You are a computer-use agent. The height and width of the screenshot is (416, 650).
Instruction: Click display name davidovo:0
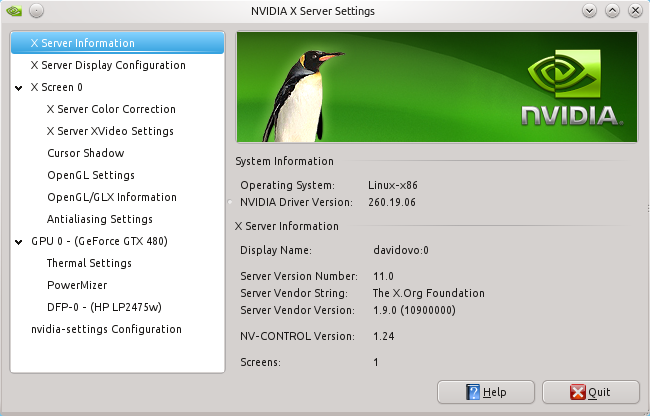401,250
